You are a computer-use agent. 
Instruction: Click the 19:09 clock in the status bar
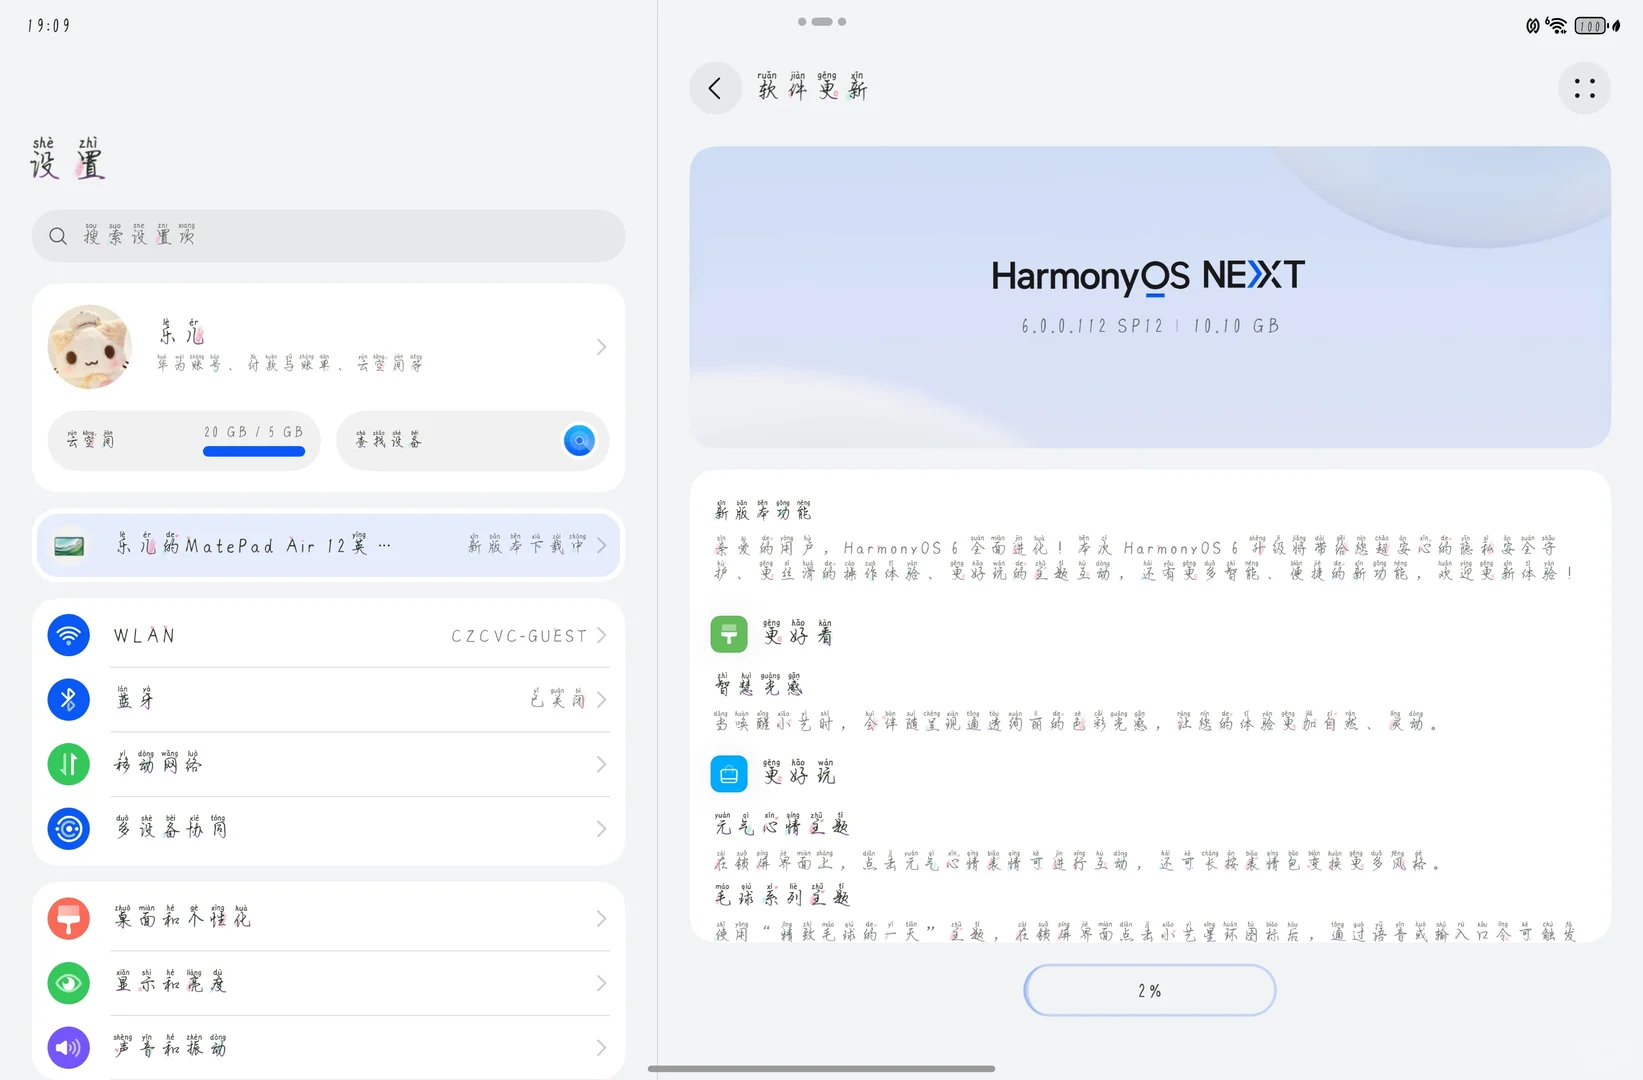(49, 25)
